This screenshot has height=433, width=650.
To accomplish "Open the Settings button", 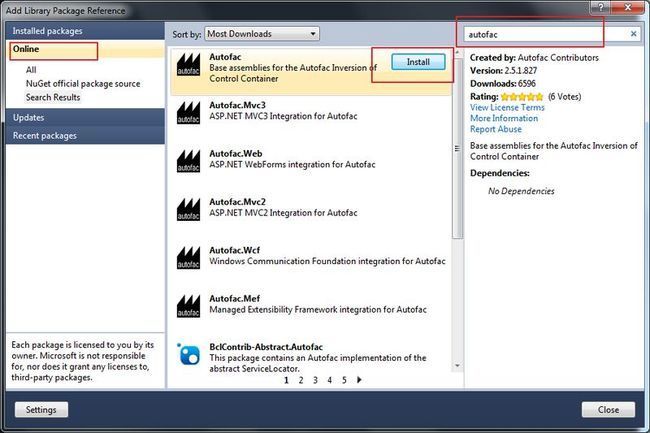I will tap(41, 410).
